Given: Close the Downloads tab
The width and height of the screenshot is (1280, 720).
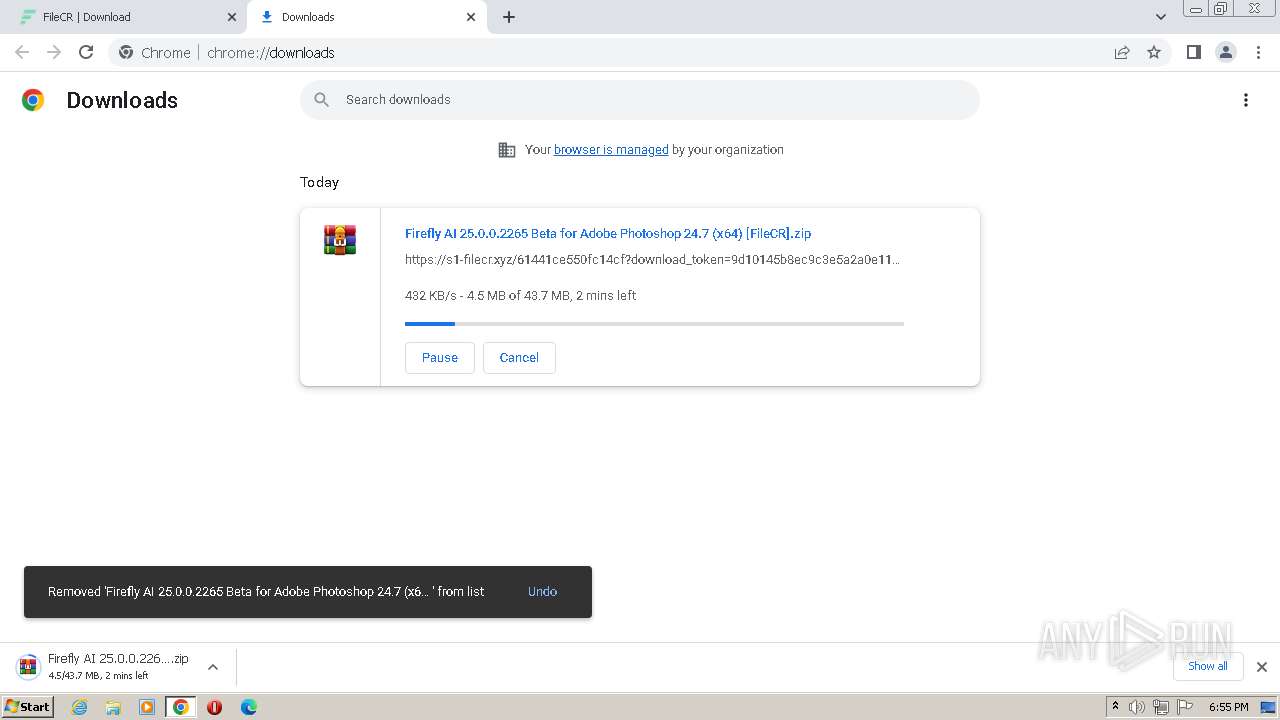Looking at the screenshot, I should pos(471,17).
